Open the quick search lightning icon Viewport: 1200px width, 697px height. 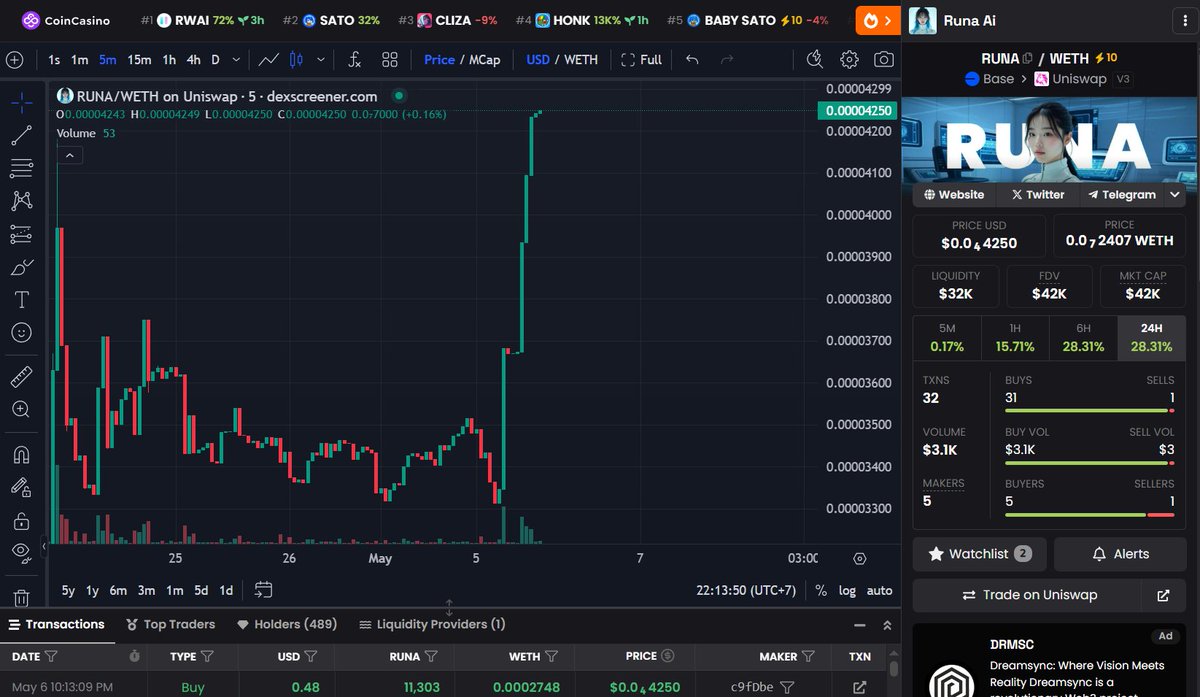click(x=815, y=59)
